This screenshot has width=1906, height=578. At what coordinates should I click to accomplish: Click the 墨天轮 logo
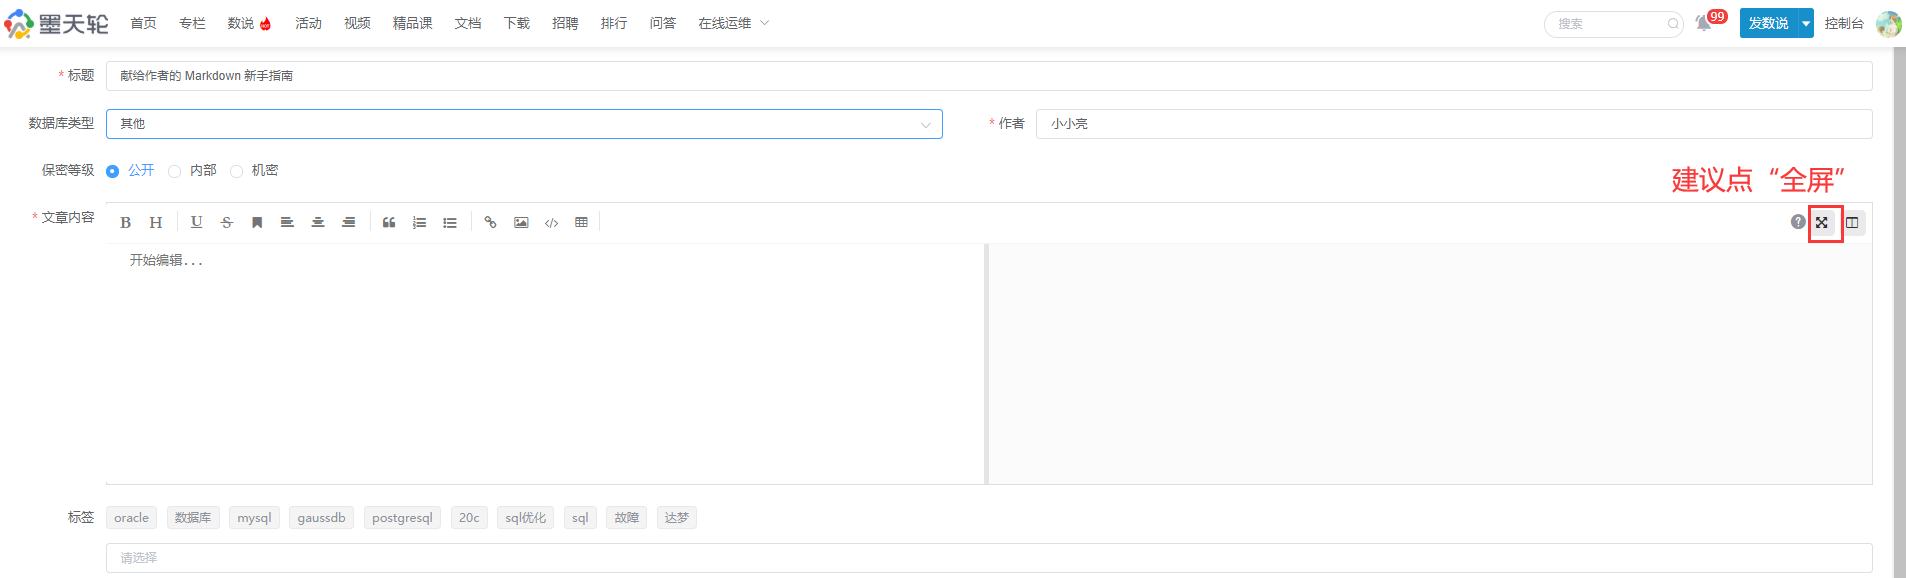56,23
